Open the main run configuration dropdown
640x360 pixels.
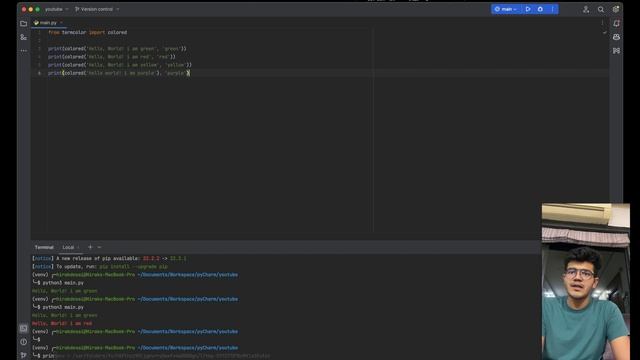[506, 9]
